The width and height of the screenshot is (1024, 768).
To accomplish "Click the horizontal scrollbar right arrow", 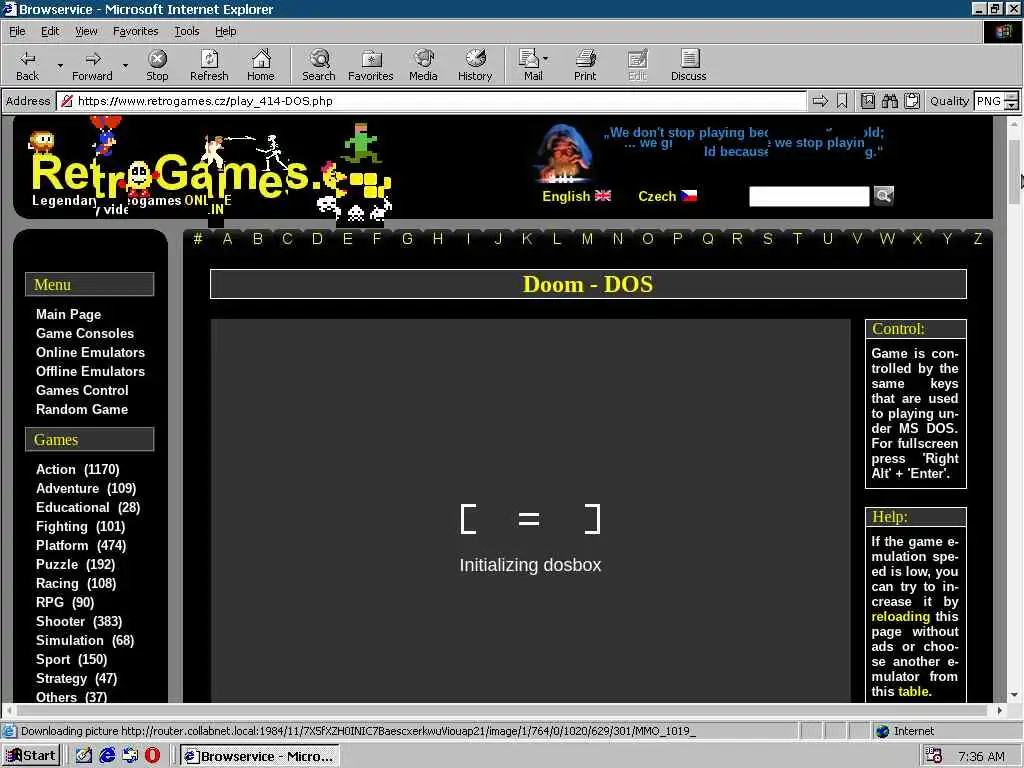I will point(1000,710).
